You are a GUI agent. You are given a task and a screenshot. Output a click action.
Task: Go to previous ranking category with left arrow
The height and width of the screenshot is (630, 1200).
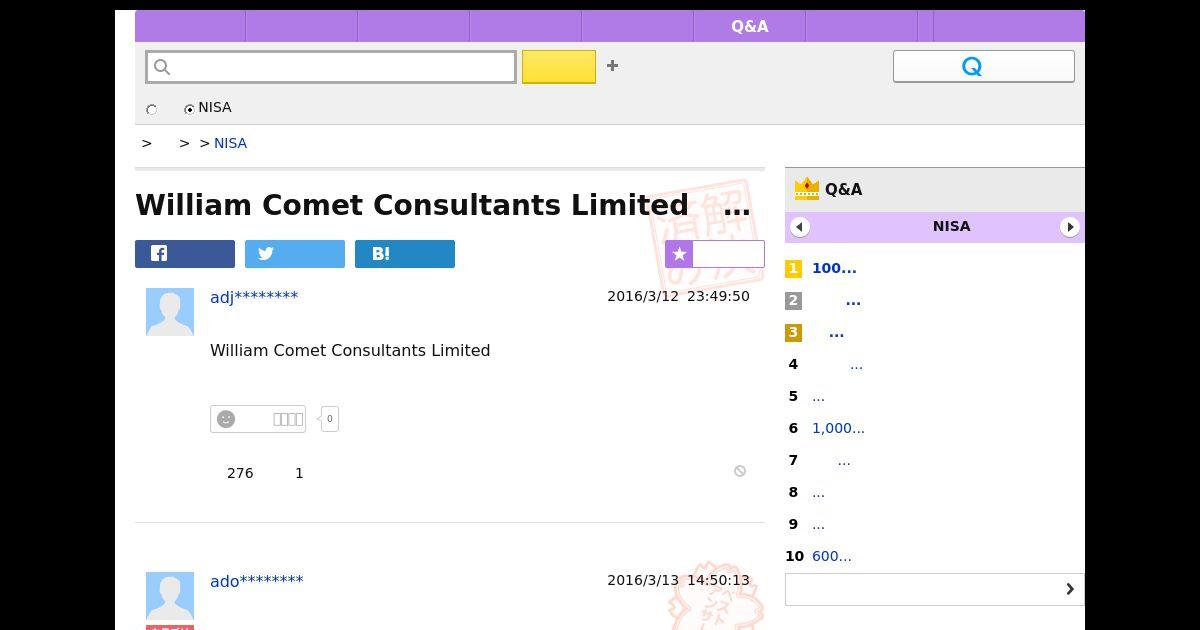799,227
